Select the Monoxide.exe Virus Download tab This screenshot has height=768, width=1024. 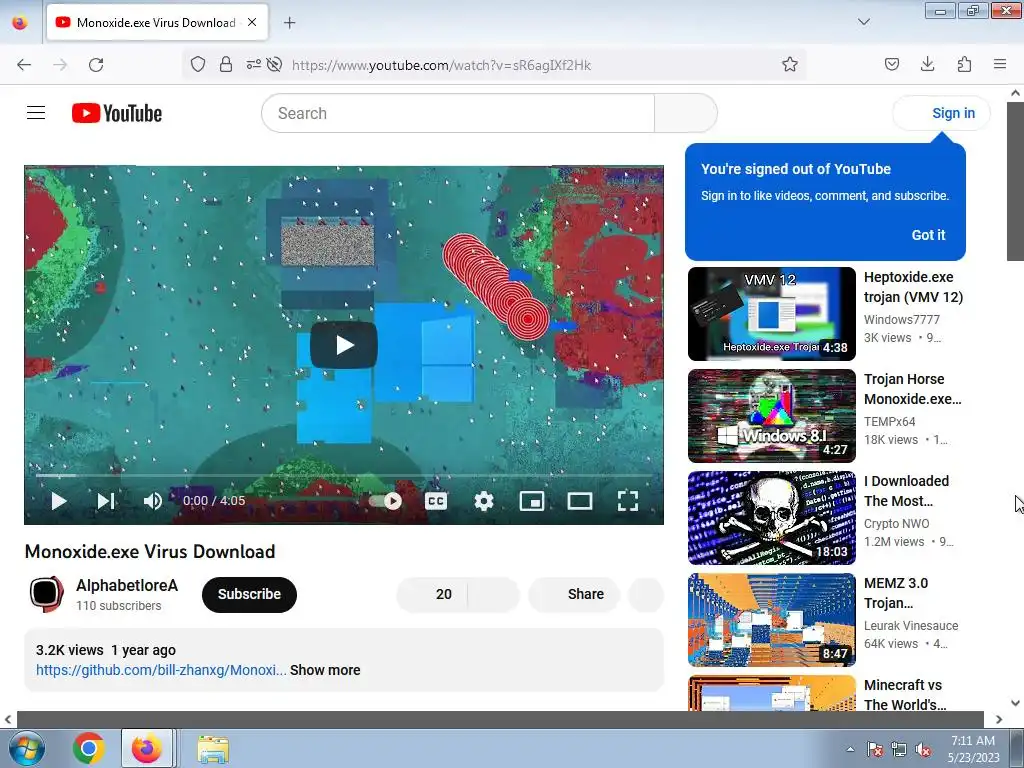[x=157, y=22]
